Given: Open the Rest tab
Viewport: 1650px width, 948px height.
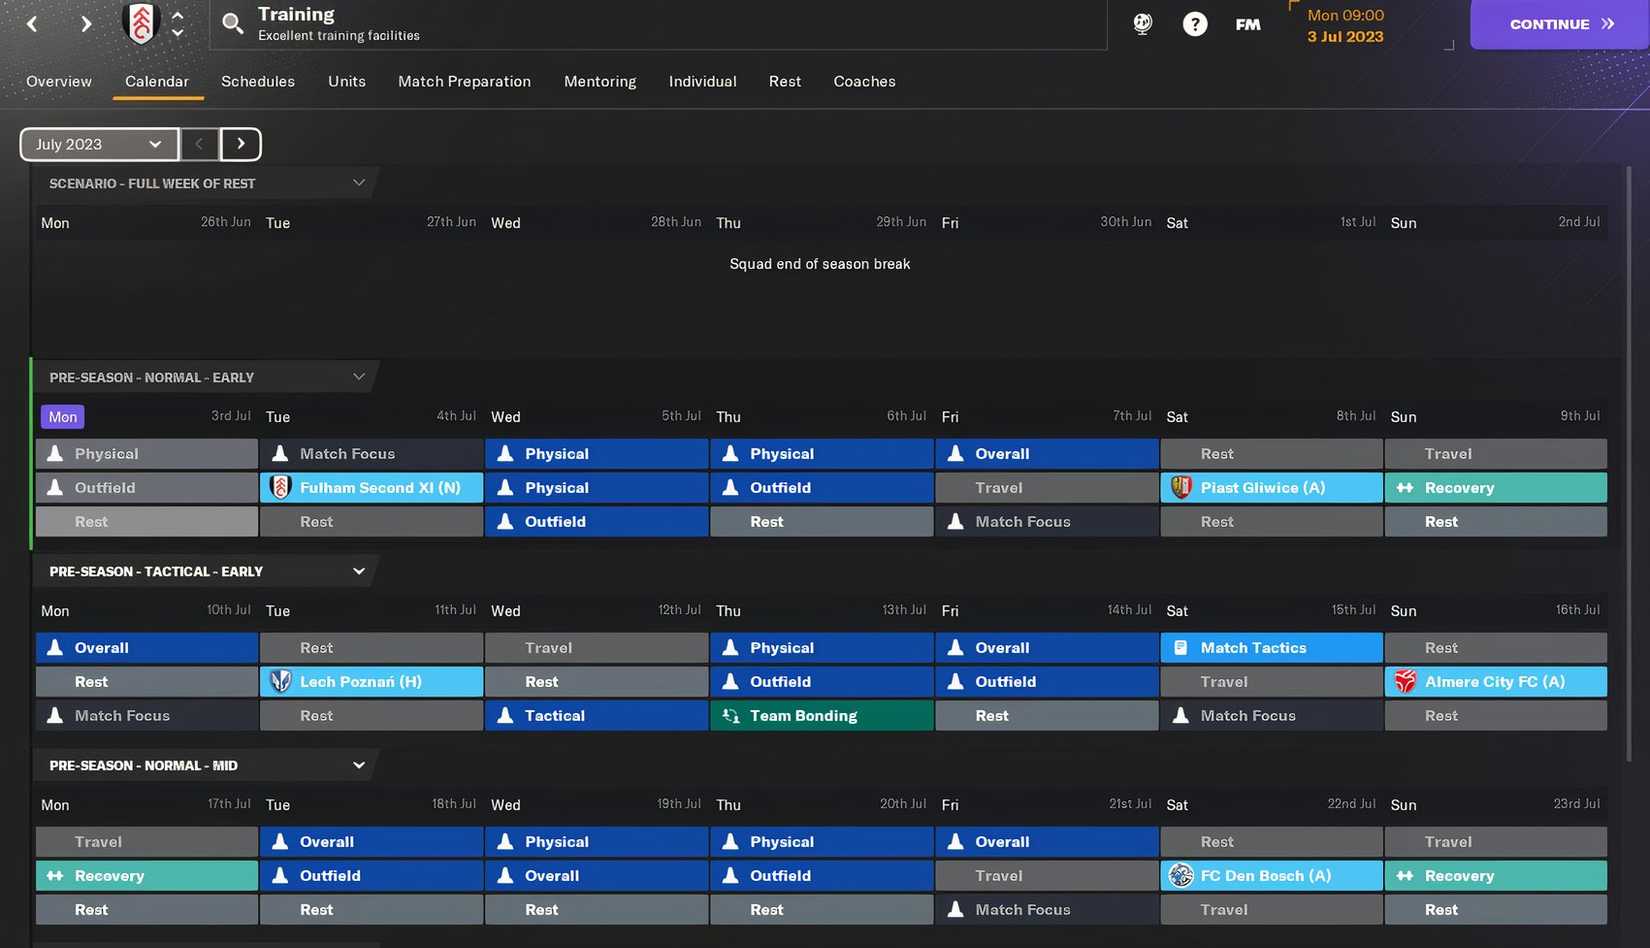Looking at the screenshot, I should [785, 82].
